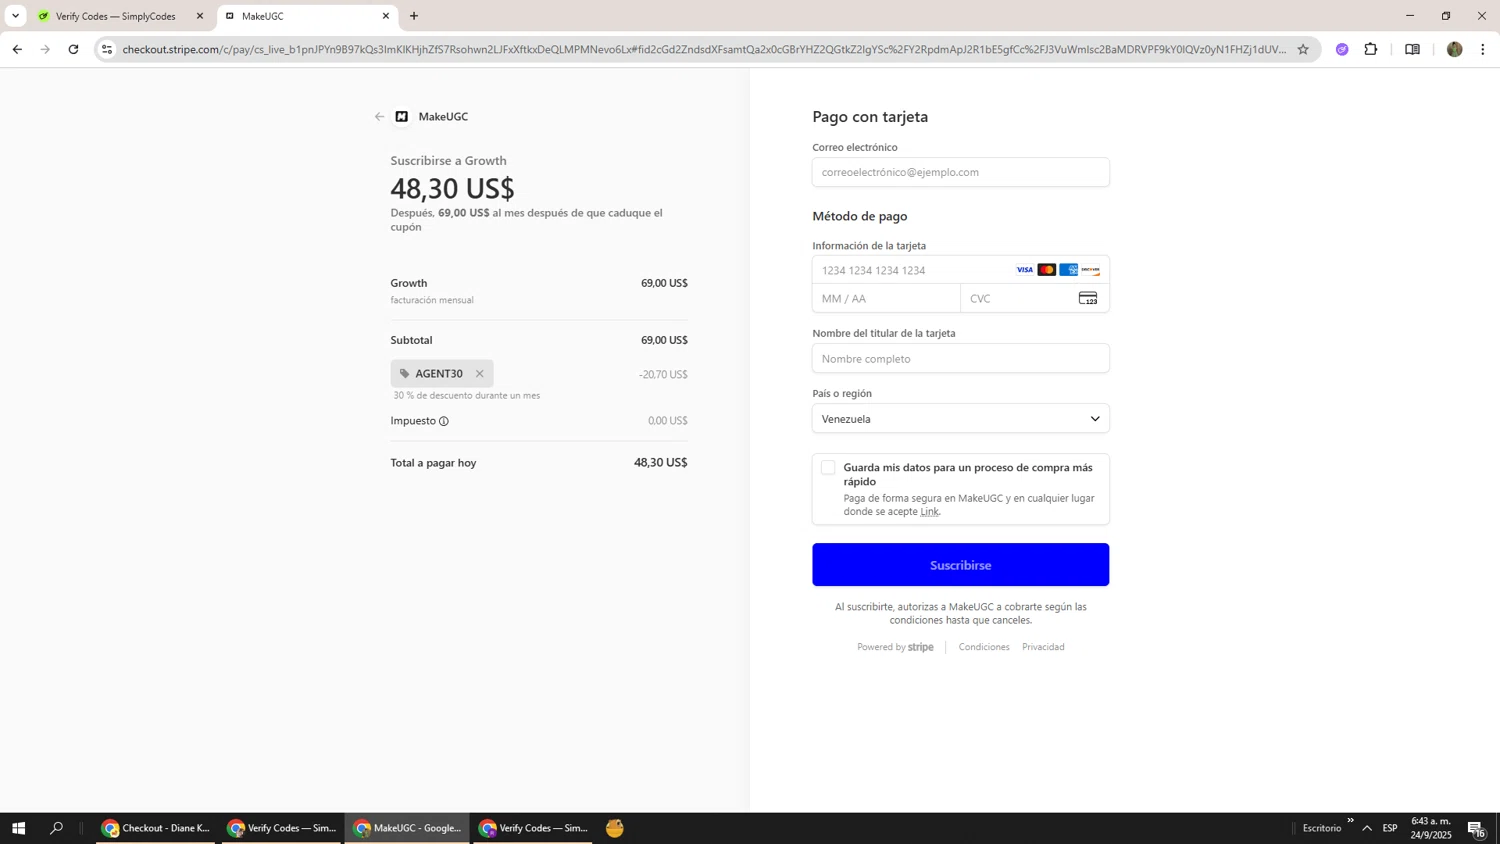Image resolution: width=1500 pixels, height=844 pixels.
Task: Open the browser side panel
Action: coord(1412,49)
